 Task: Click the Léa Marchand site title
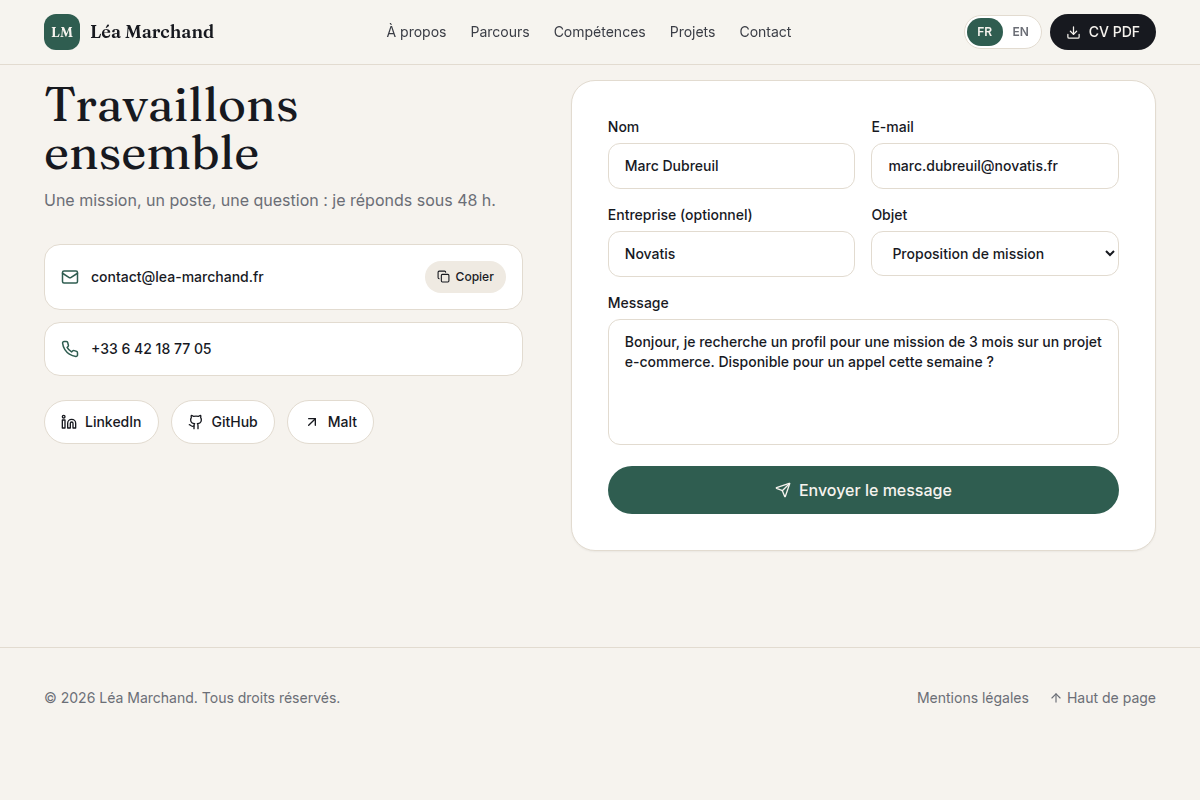(x=152, y=32)
